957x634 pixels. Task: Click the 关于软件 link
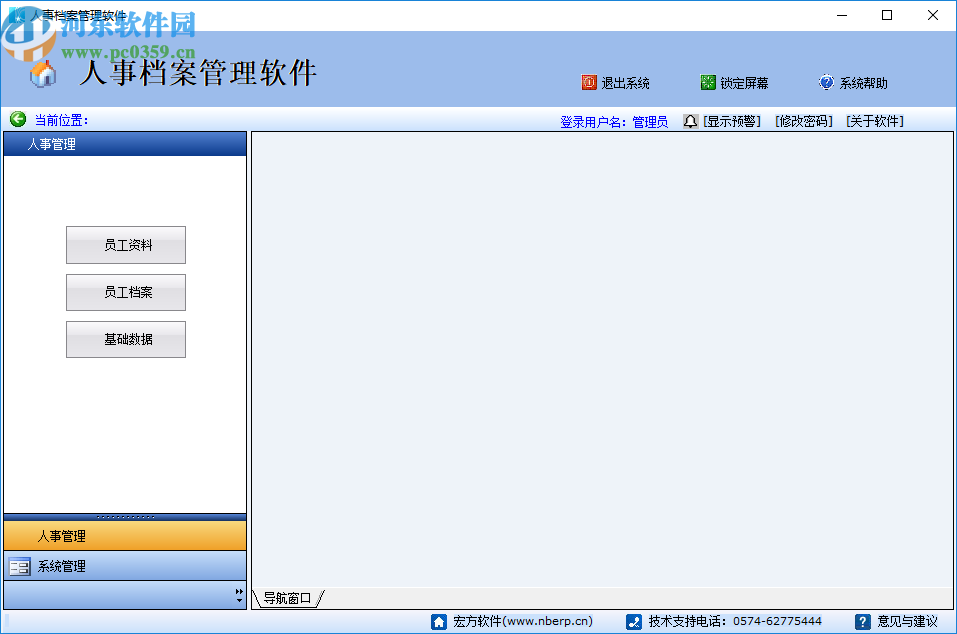pyautogui.click(x=872, y=121)
